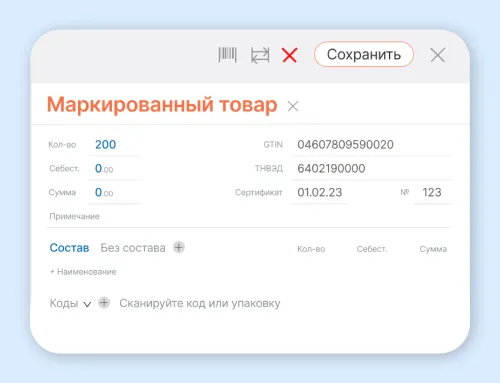Edit certificate number 123
Image resolution: width=500 pixels, height=383 pixels.
pyautogui.click(x=432, y=193)
